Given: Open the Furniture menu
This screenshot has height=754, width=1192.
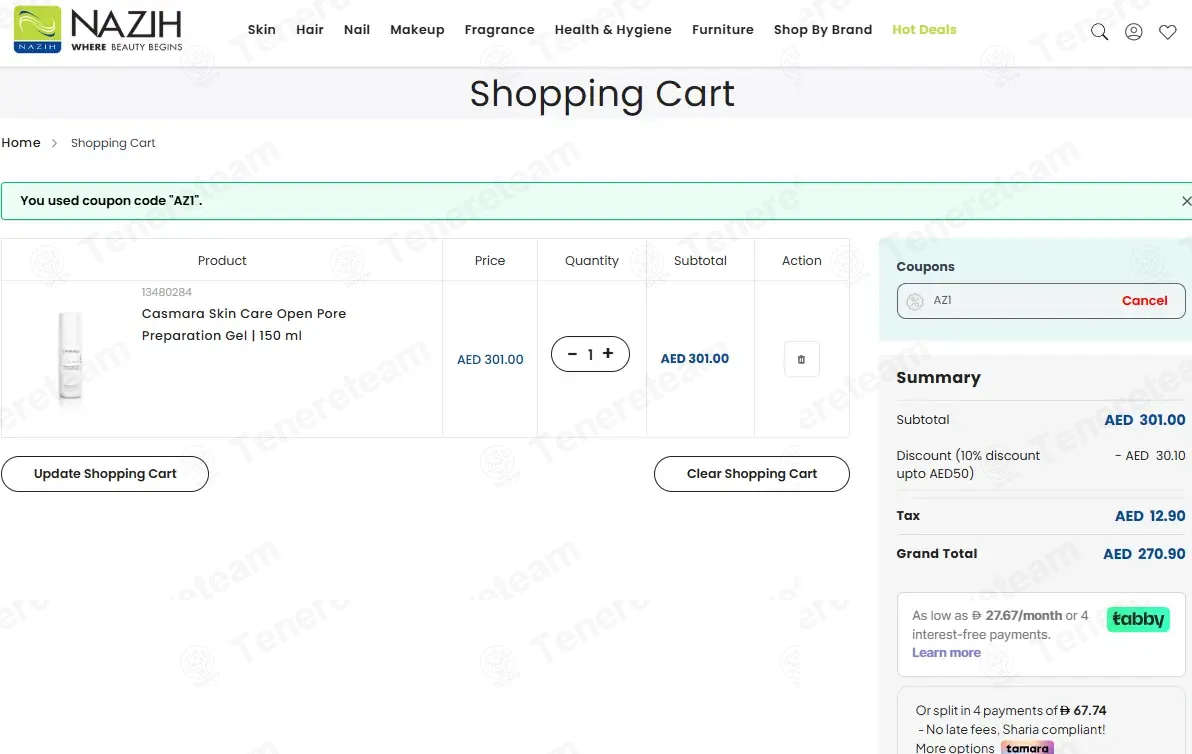Looking at the screenshot, I should tap(723, 30).
